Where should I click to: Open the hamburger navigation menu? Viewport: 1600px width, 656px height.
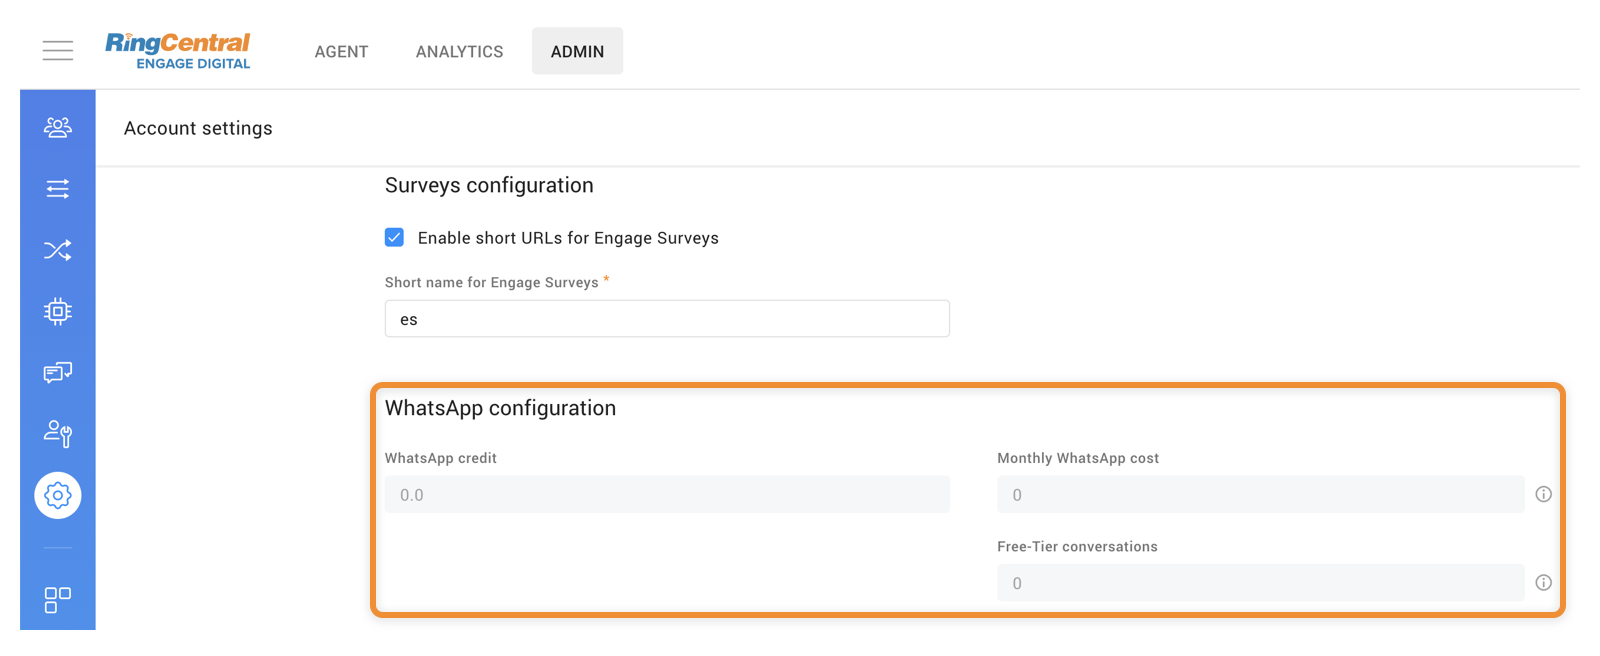(58, 51)
